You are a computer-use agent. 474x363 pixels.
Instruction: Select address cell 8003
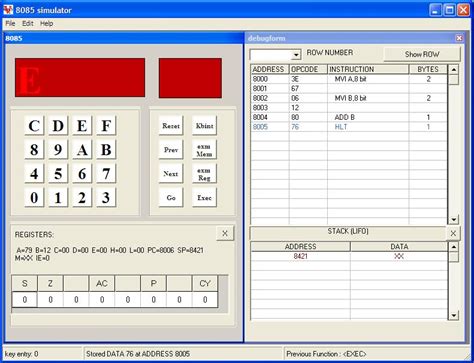click(x=270, y=108)
